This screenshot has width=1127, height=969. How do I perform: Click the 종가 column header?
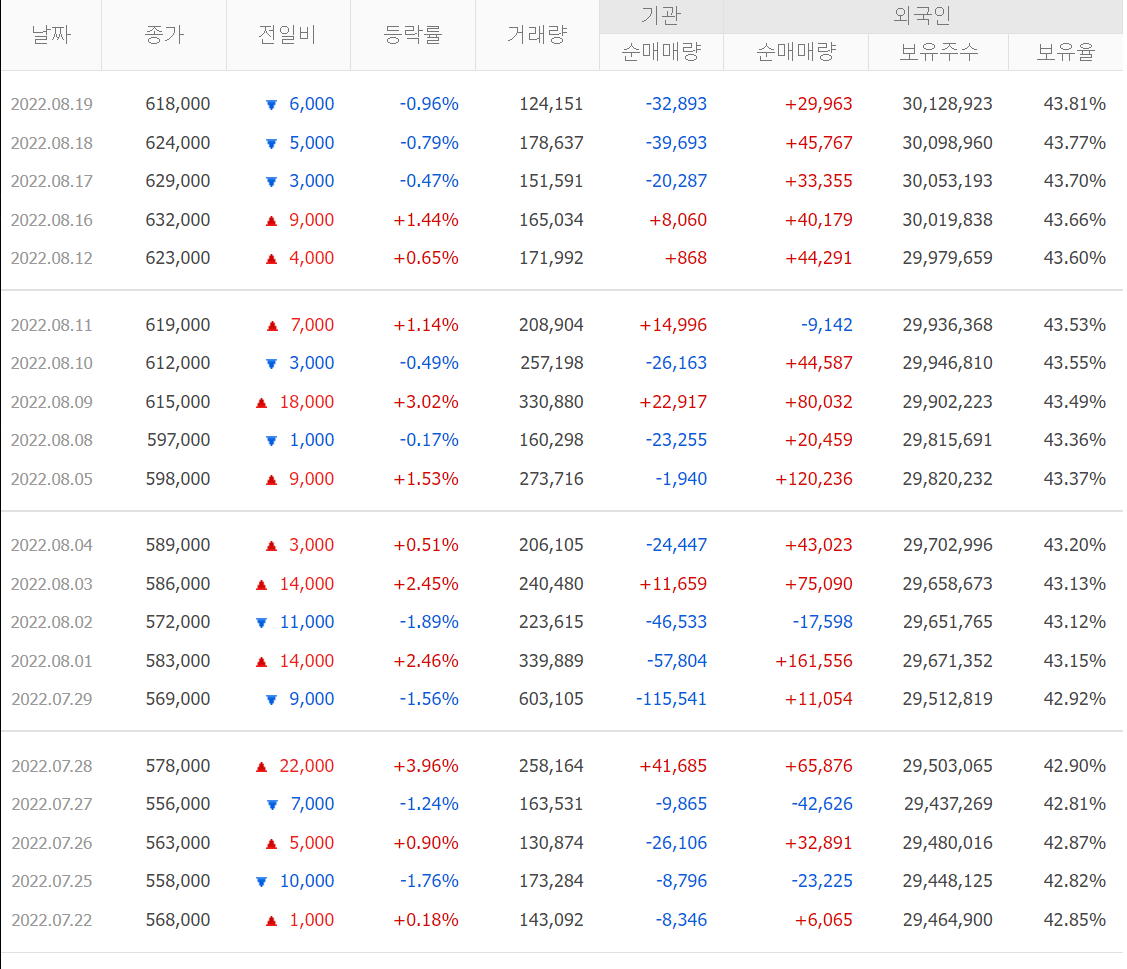point(164,35)
